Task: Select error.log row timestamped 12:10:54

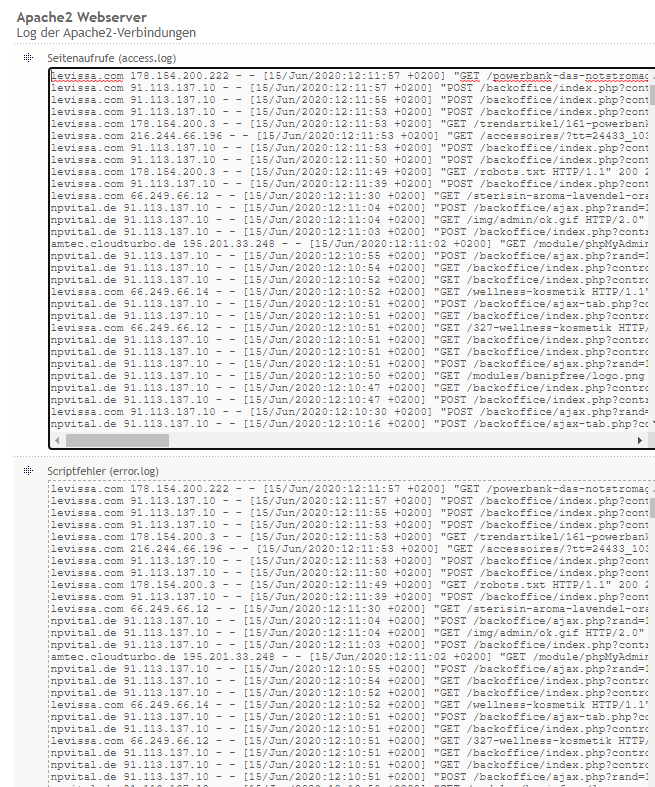Action: pyautogui.click(x=350, y=681)
